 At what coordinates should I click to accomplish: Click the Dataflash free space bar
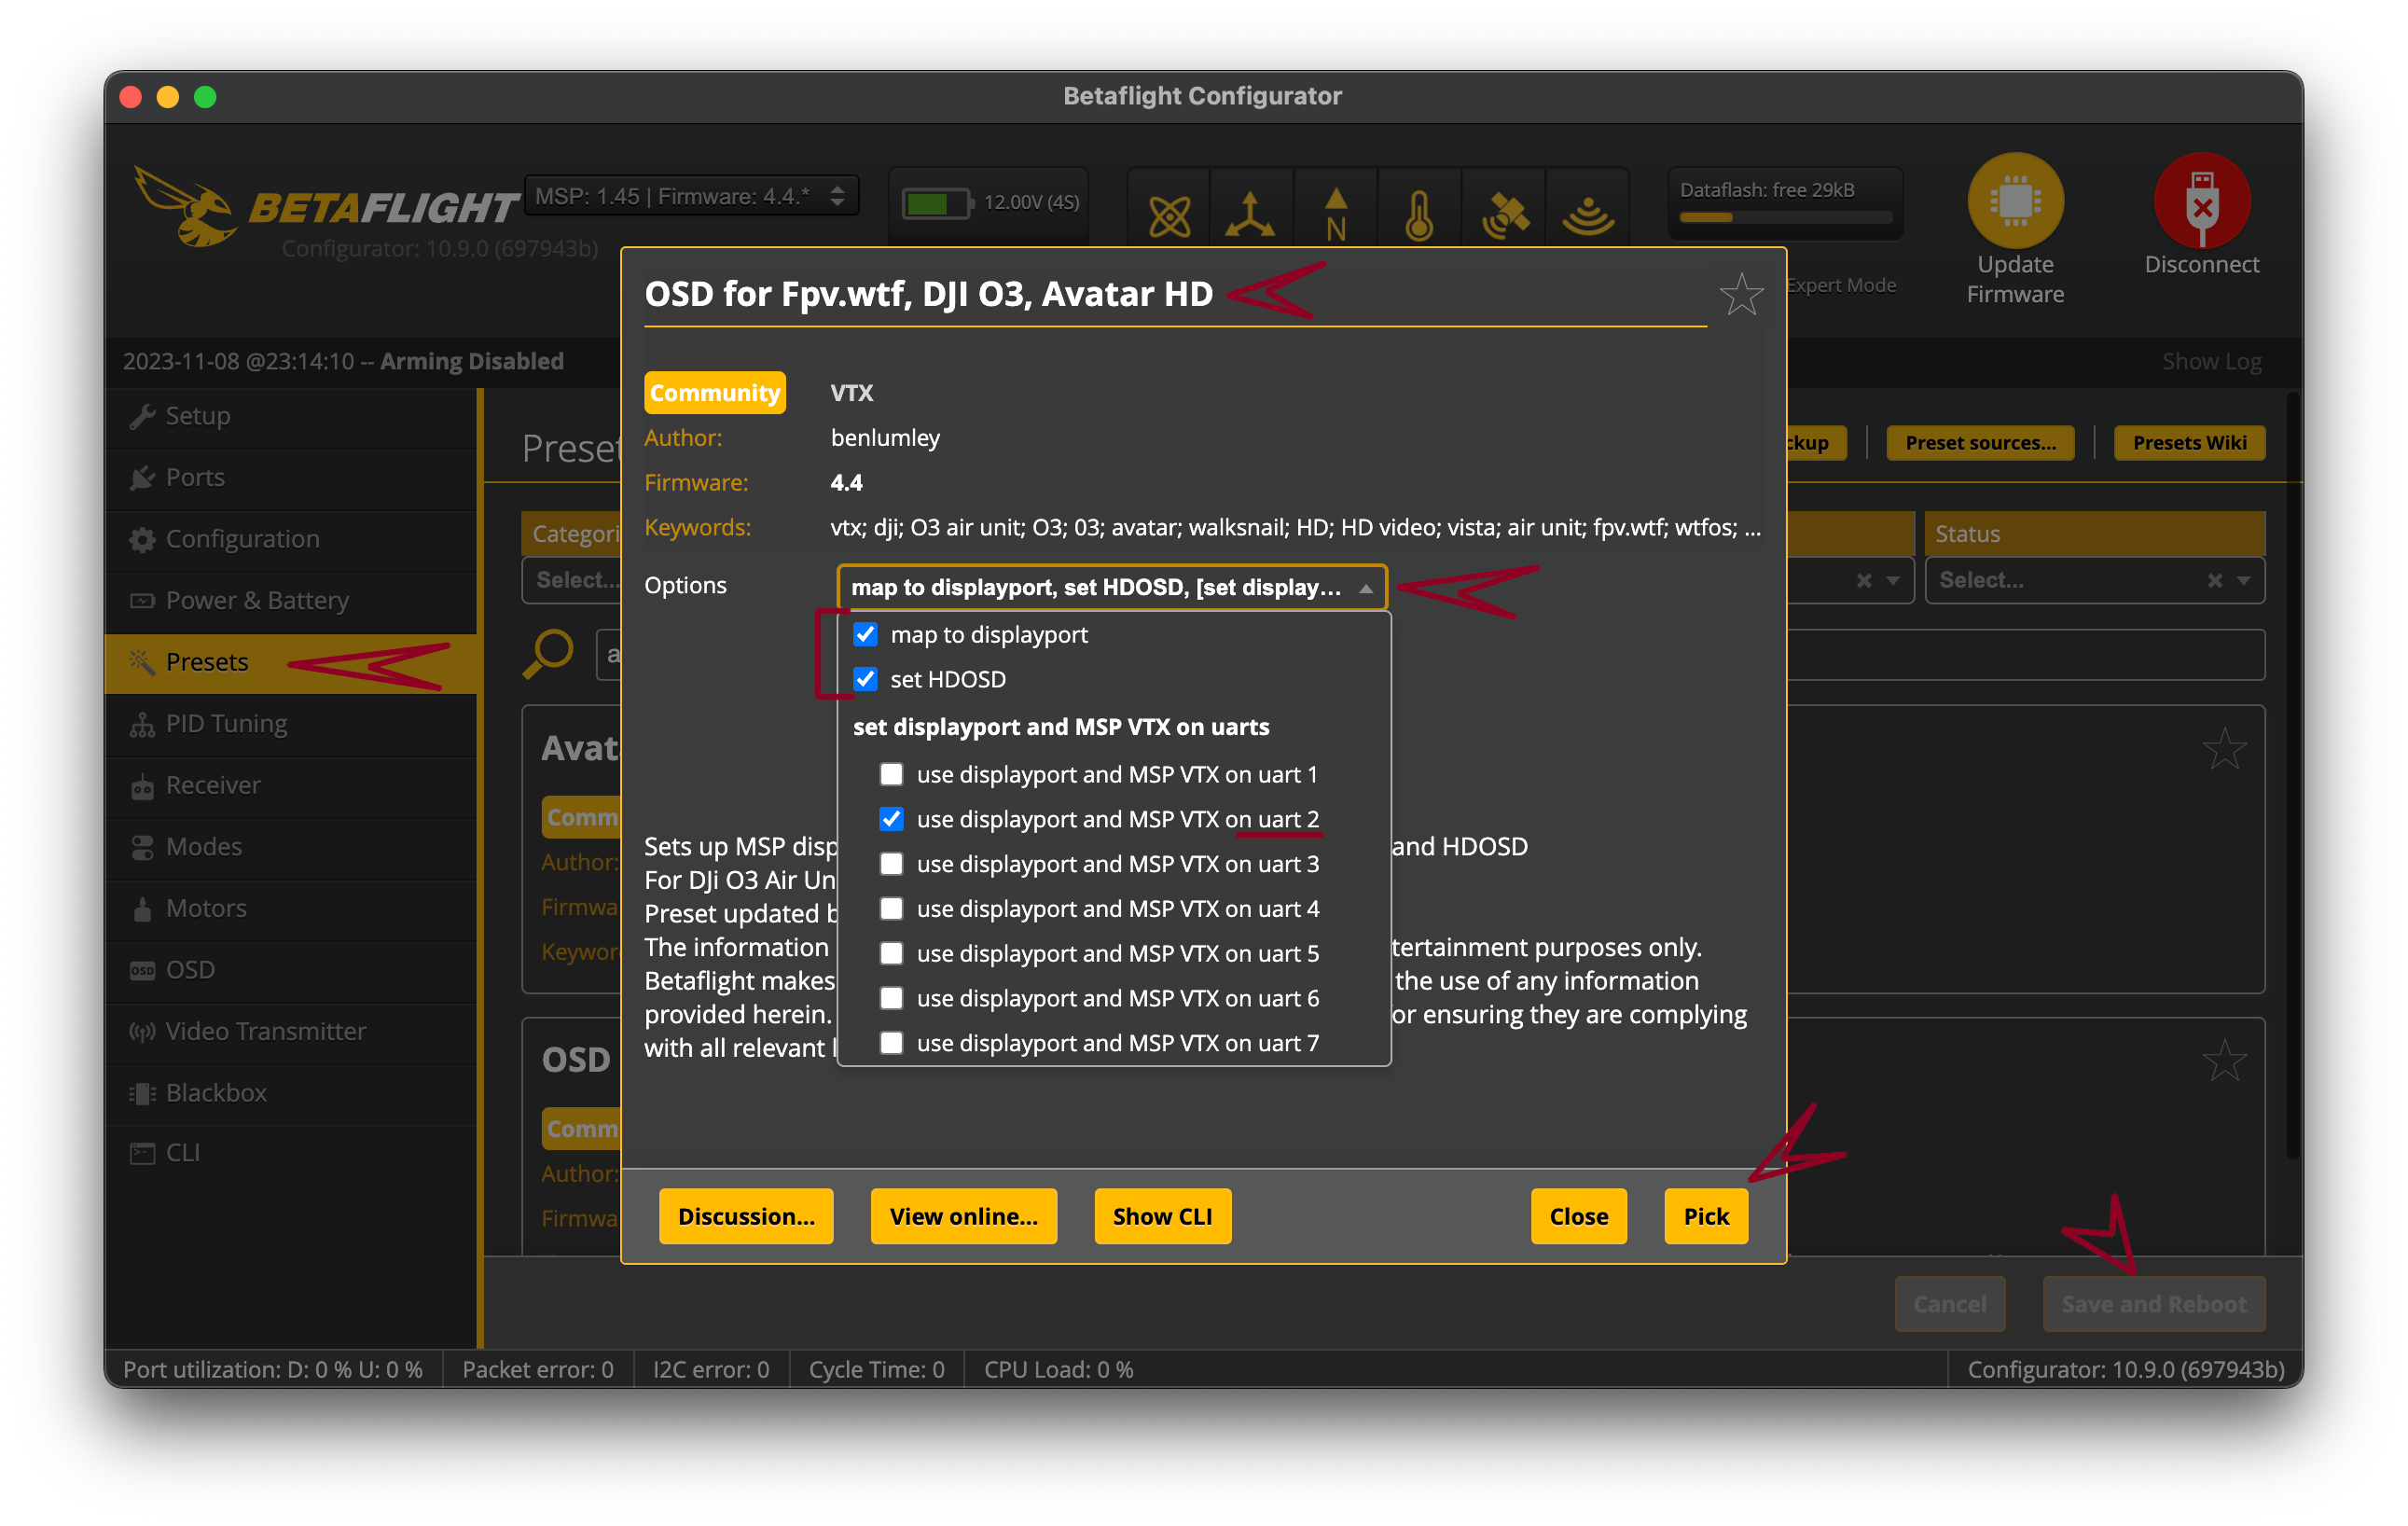[1785, 217]
